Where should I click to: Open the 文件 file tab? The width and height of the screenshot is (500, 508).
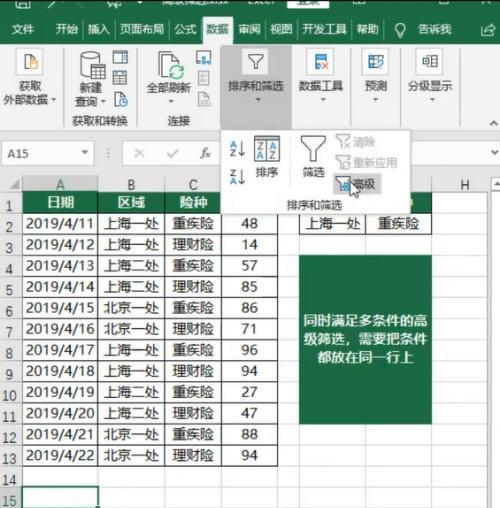point(23,29)
